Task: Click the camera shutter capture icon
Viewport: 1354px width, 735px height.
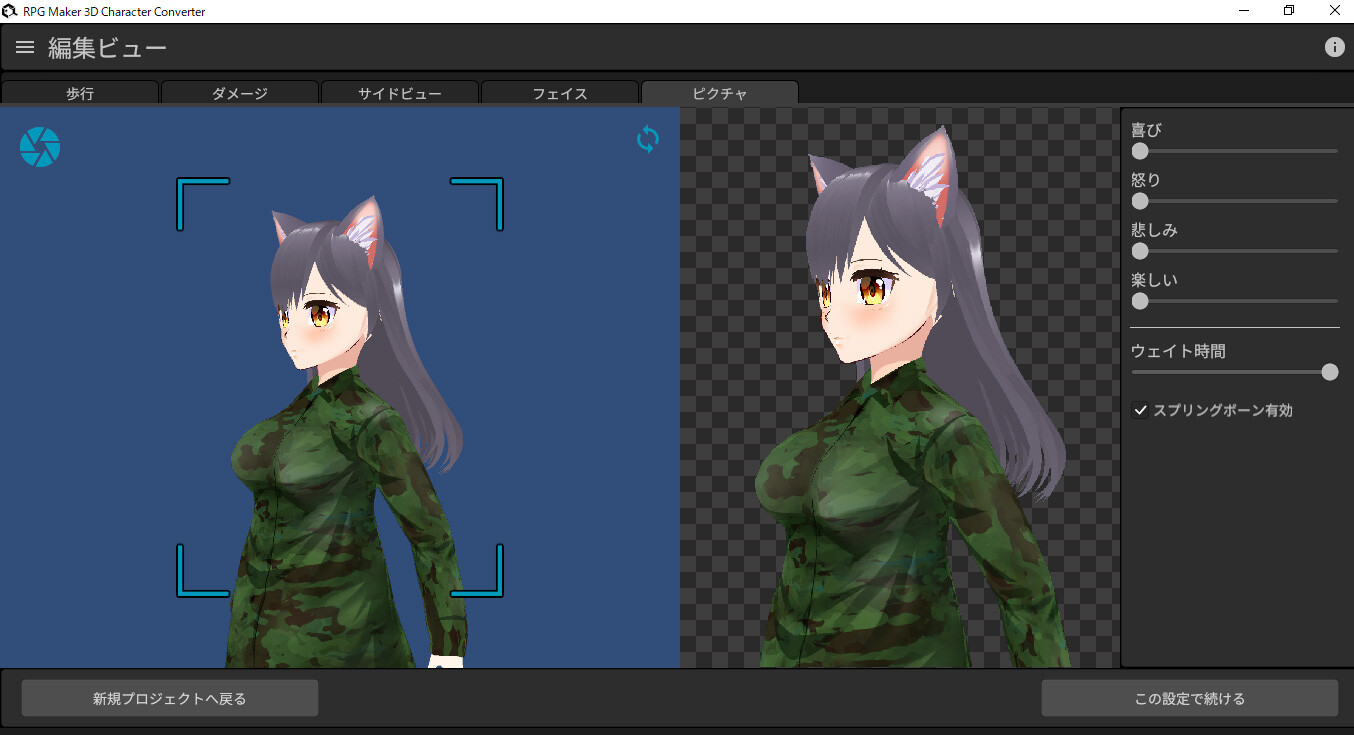Action: pyautogui.click(x=40, y=146)
